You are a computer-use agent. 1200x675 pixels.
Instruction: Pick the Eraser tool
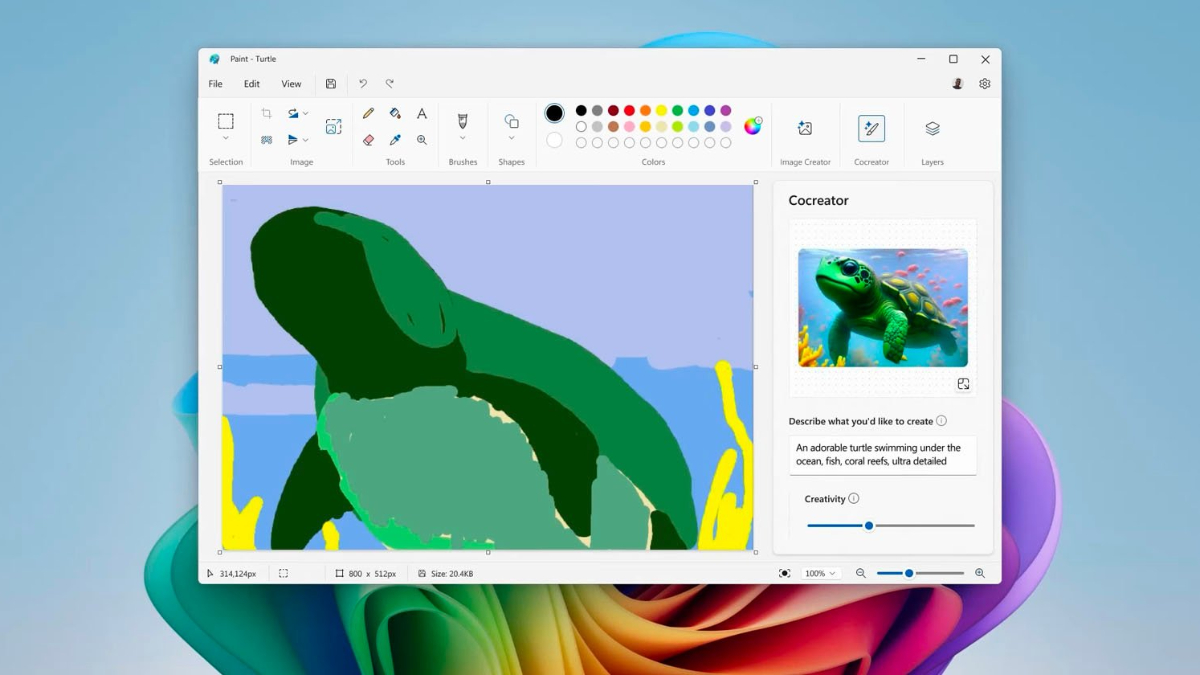pyautogui.click(x=368, y=140)
